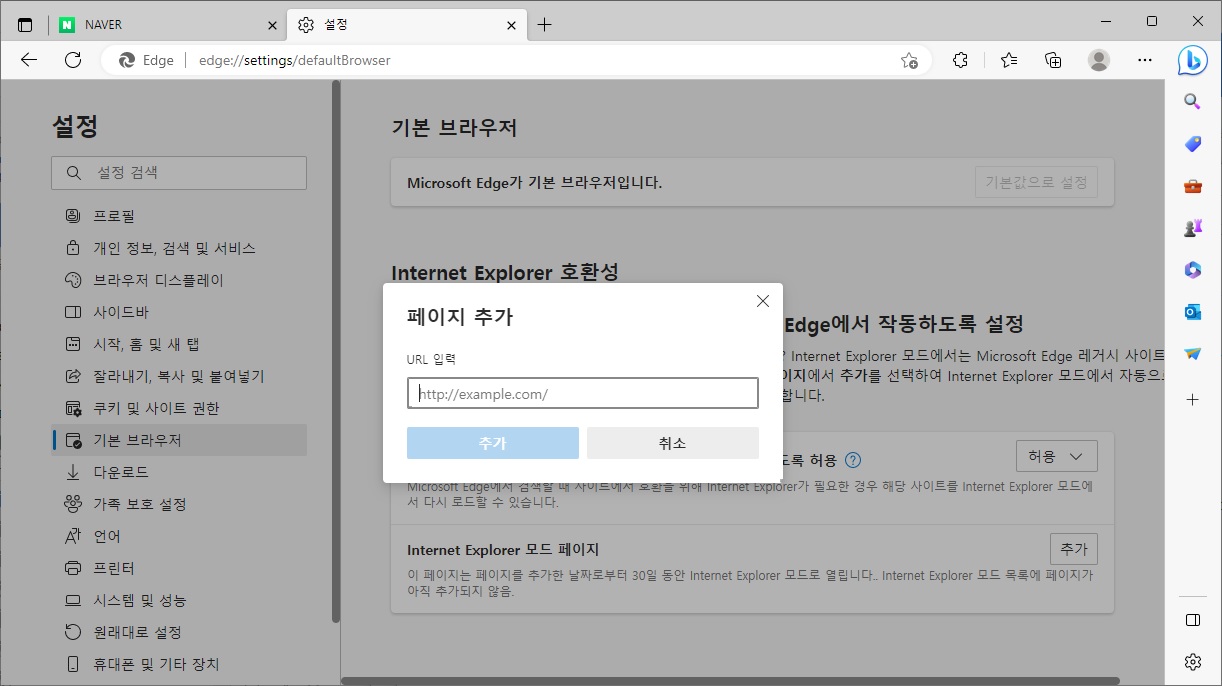Open the profile avatar icon

point(1099,60)
